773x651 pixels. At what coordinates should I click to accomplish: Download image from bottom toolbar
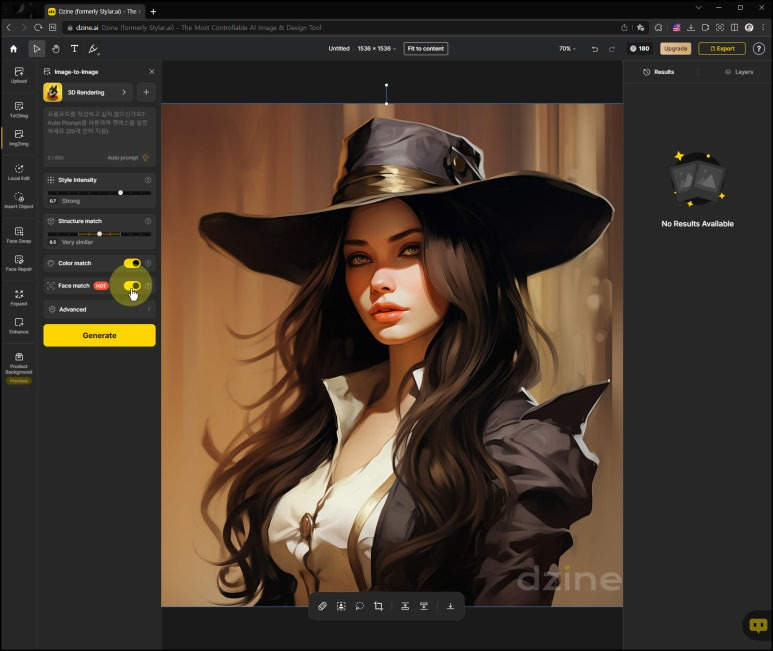(x=450, y=606)
